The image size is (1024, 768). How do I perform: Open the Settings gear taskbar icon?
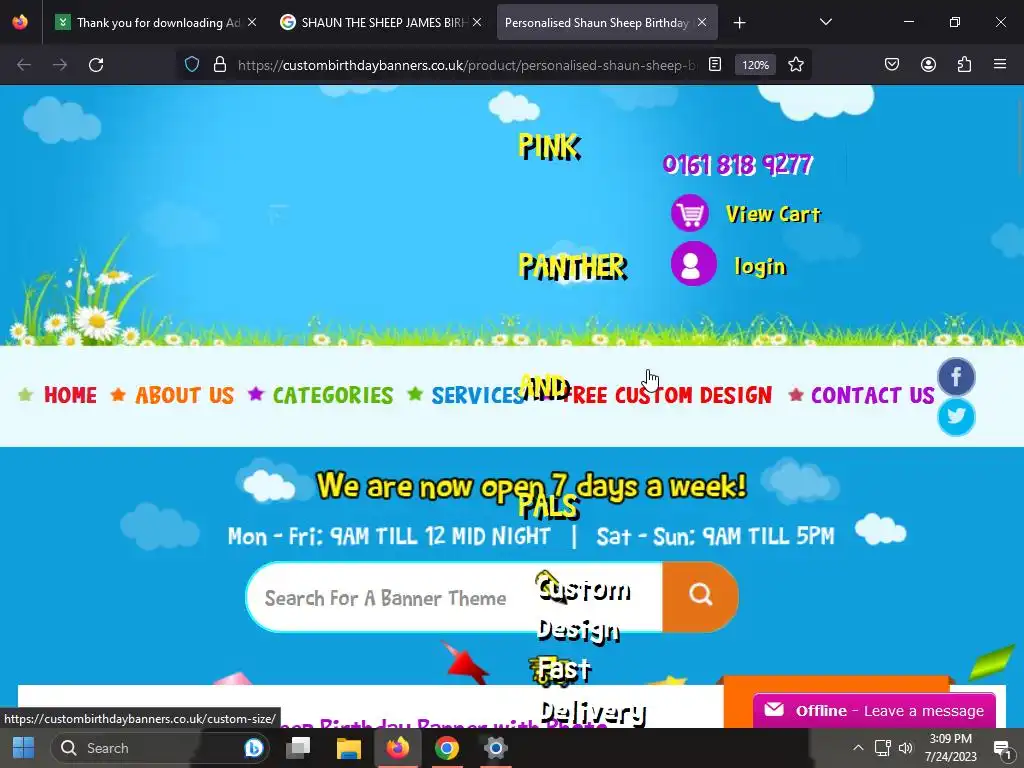tap(496, 748)
